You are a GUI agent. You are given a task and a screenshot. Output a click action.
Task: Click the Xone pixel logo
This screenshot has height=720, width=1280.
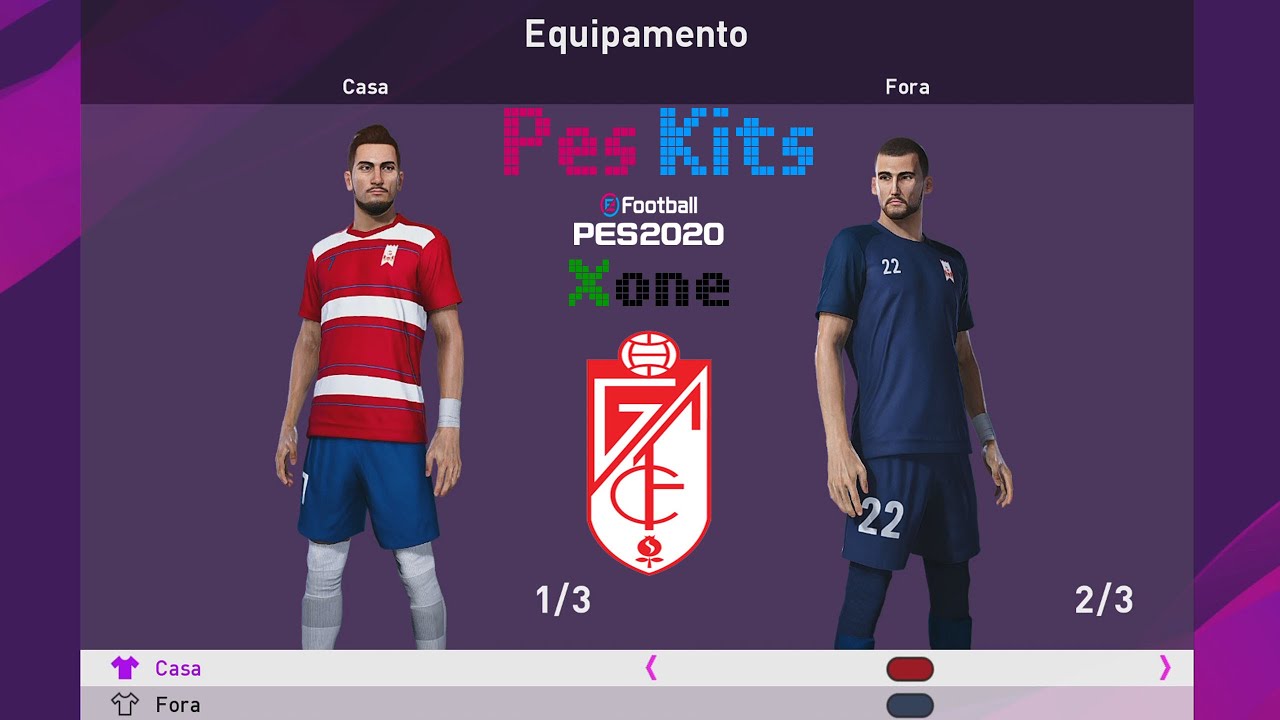[648, 282]
